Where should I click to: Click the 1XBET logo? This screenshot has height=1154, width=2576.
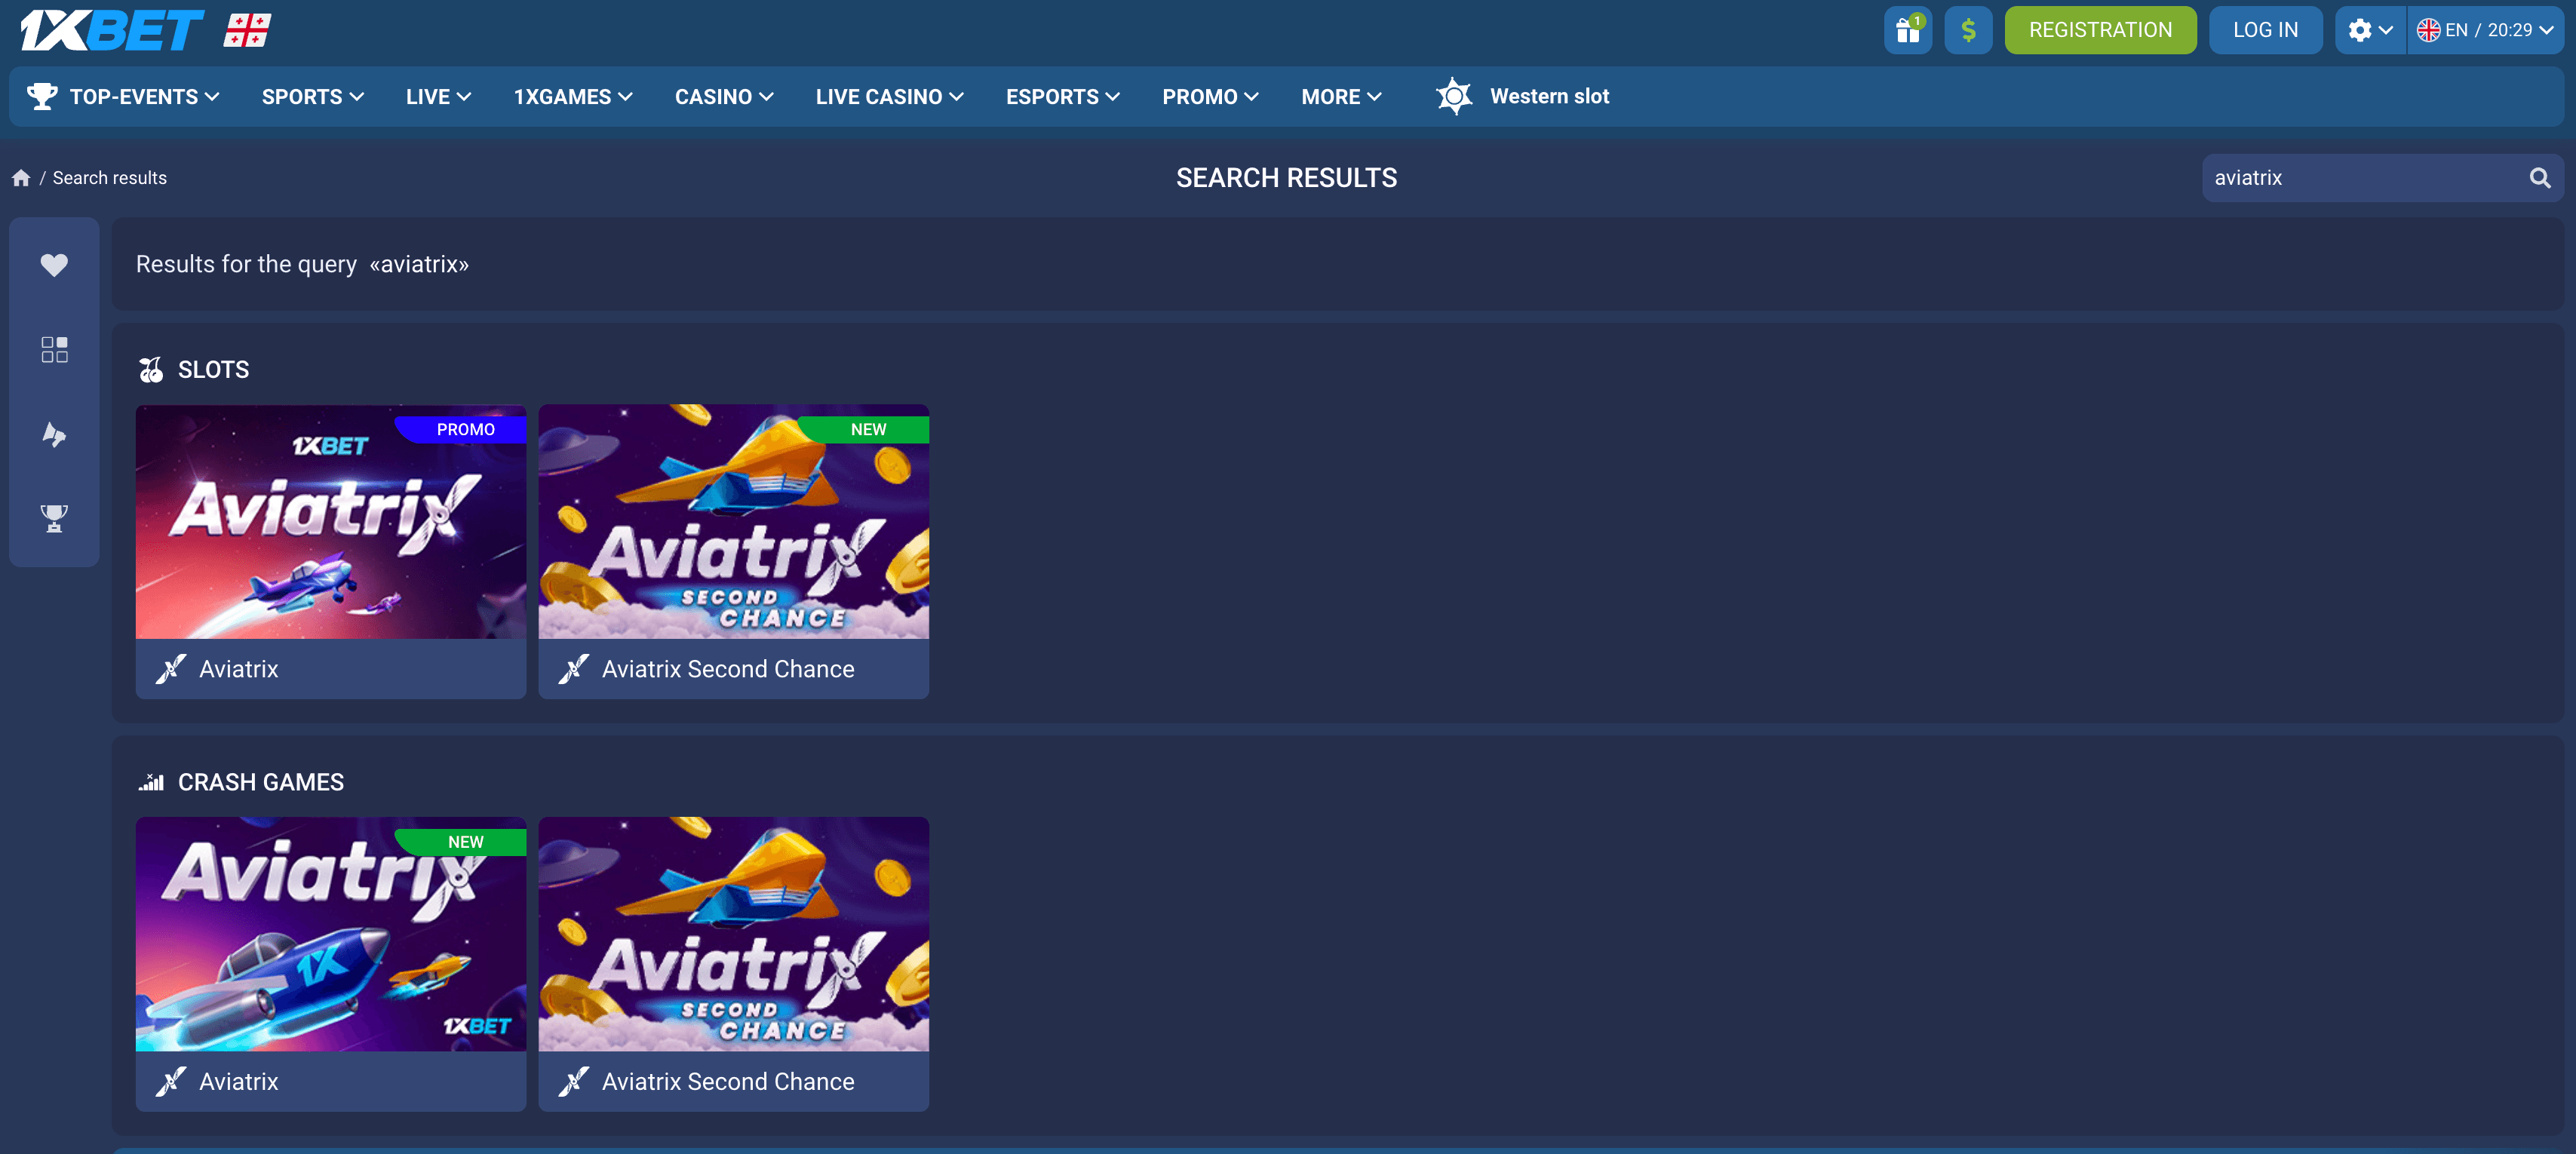pyautogui.click(x=112, y=30)
